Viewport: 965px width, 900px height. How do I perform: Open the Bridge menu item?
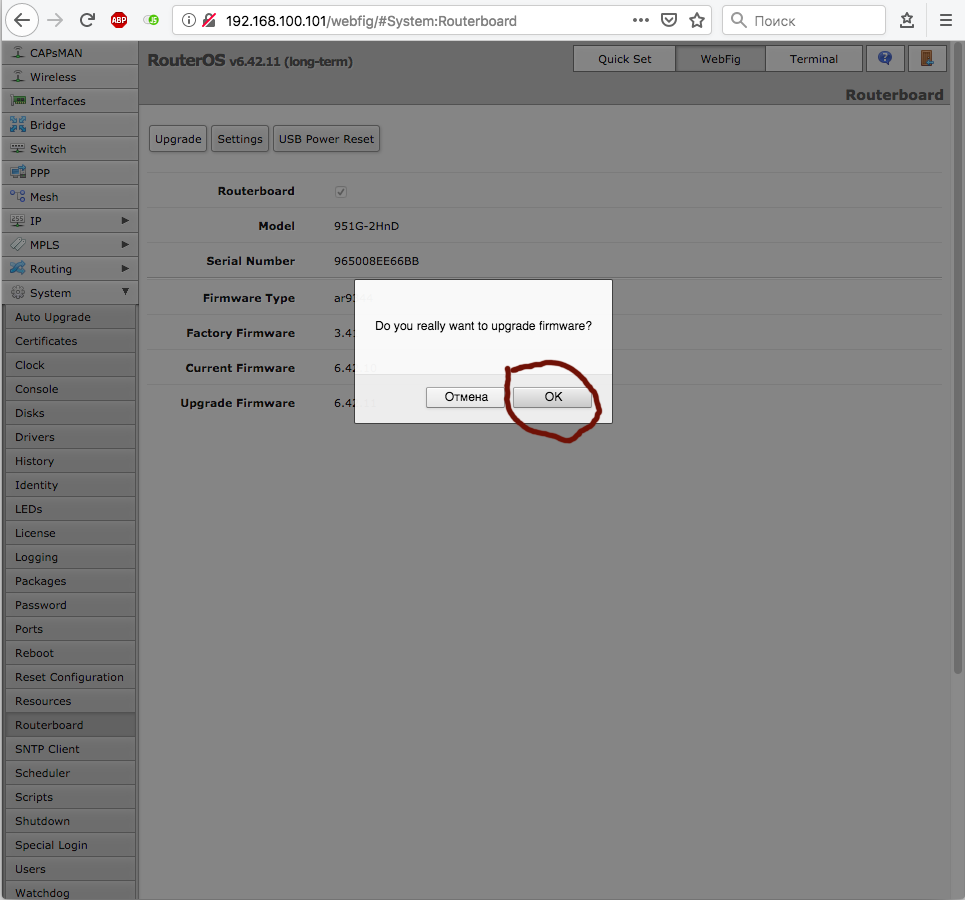70,125
